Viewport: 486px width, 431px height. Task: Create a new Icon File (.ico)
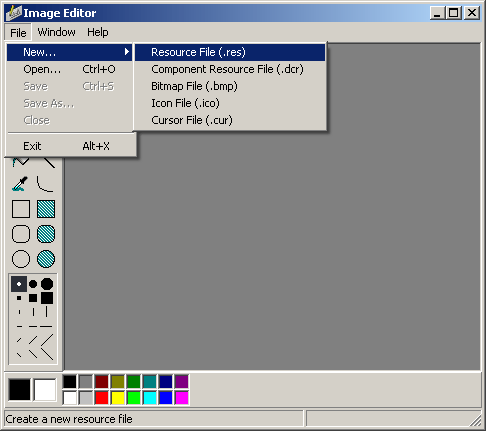[230, 103]
